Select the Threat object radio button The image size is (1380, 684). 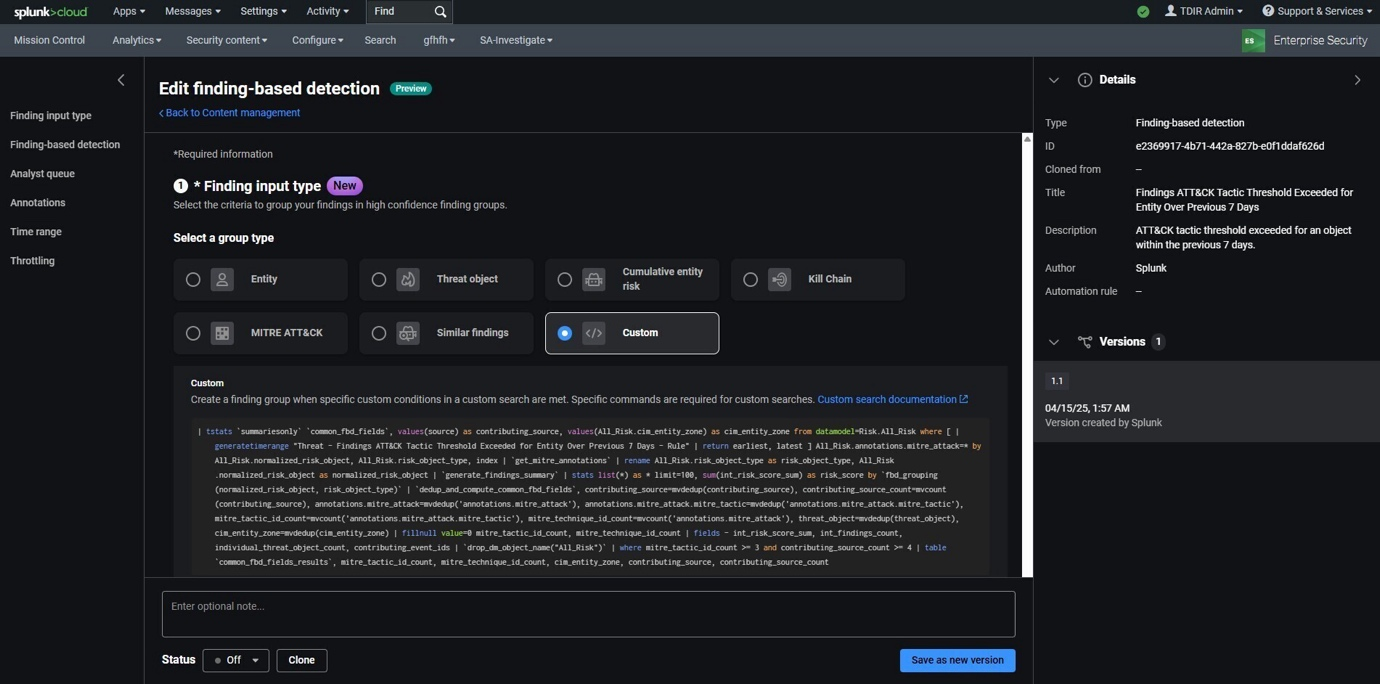(379, 280)
